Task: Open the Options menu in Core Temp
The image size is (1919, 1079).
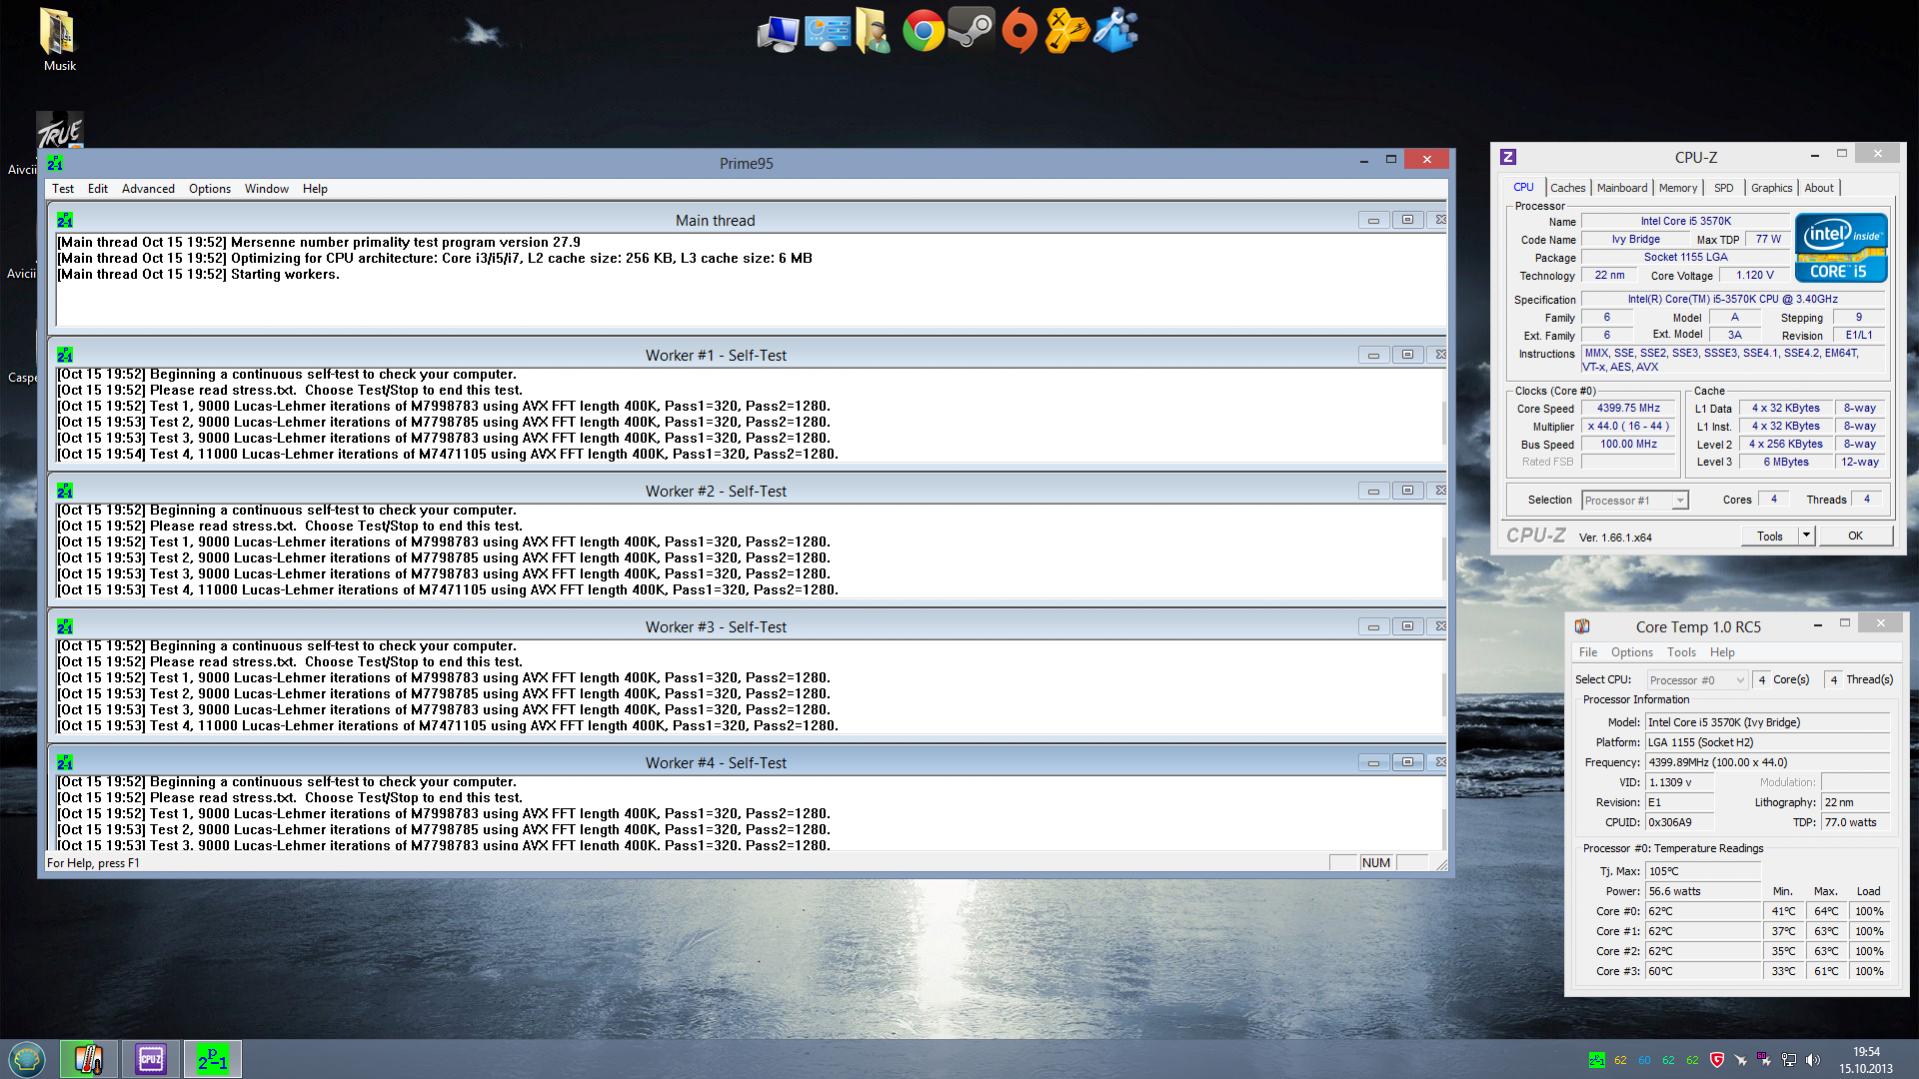Action: [1632, 652]
